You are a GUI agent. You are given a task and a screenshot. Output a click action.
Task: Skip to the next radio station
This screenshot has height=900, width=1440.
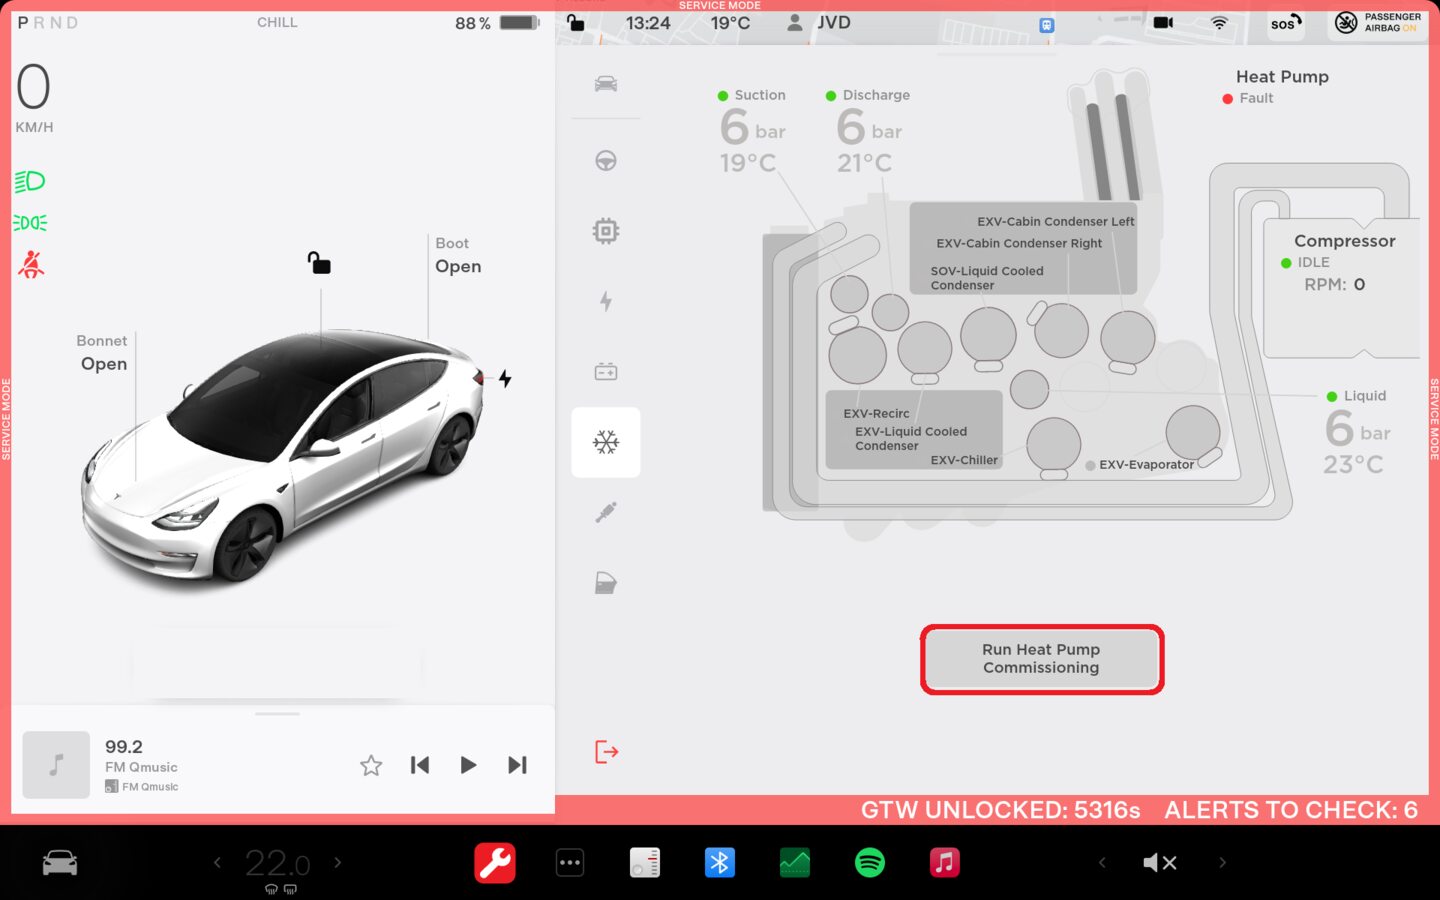pyautogui.click(x=517, y=765)
